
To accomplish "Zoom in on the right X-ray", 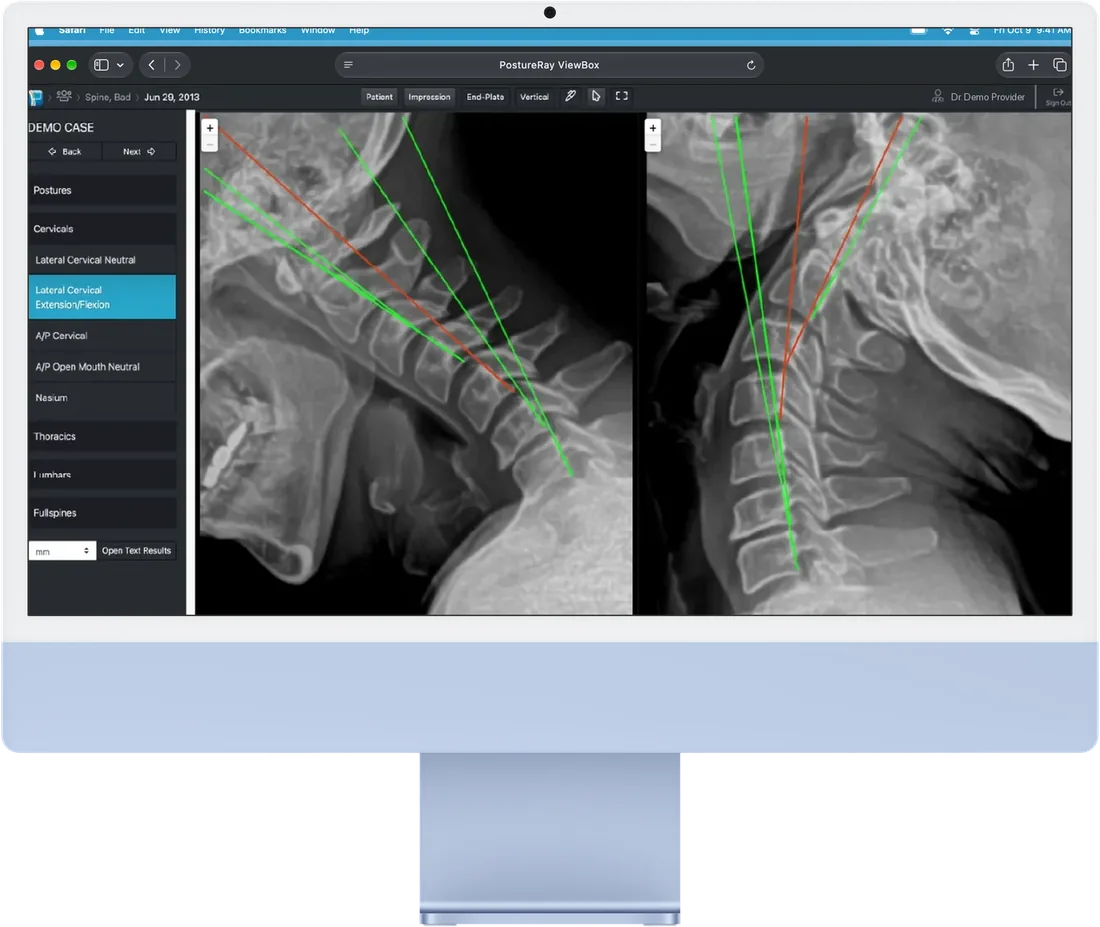I will [x=652, y=128].
